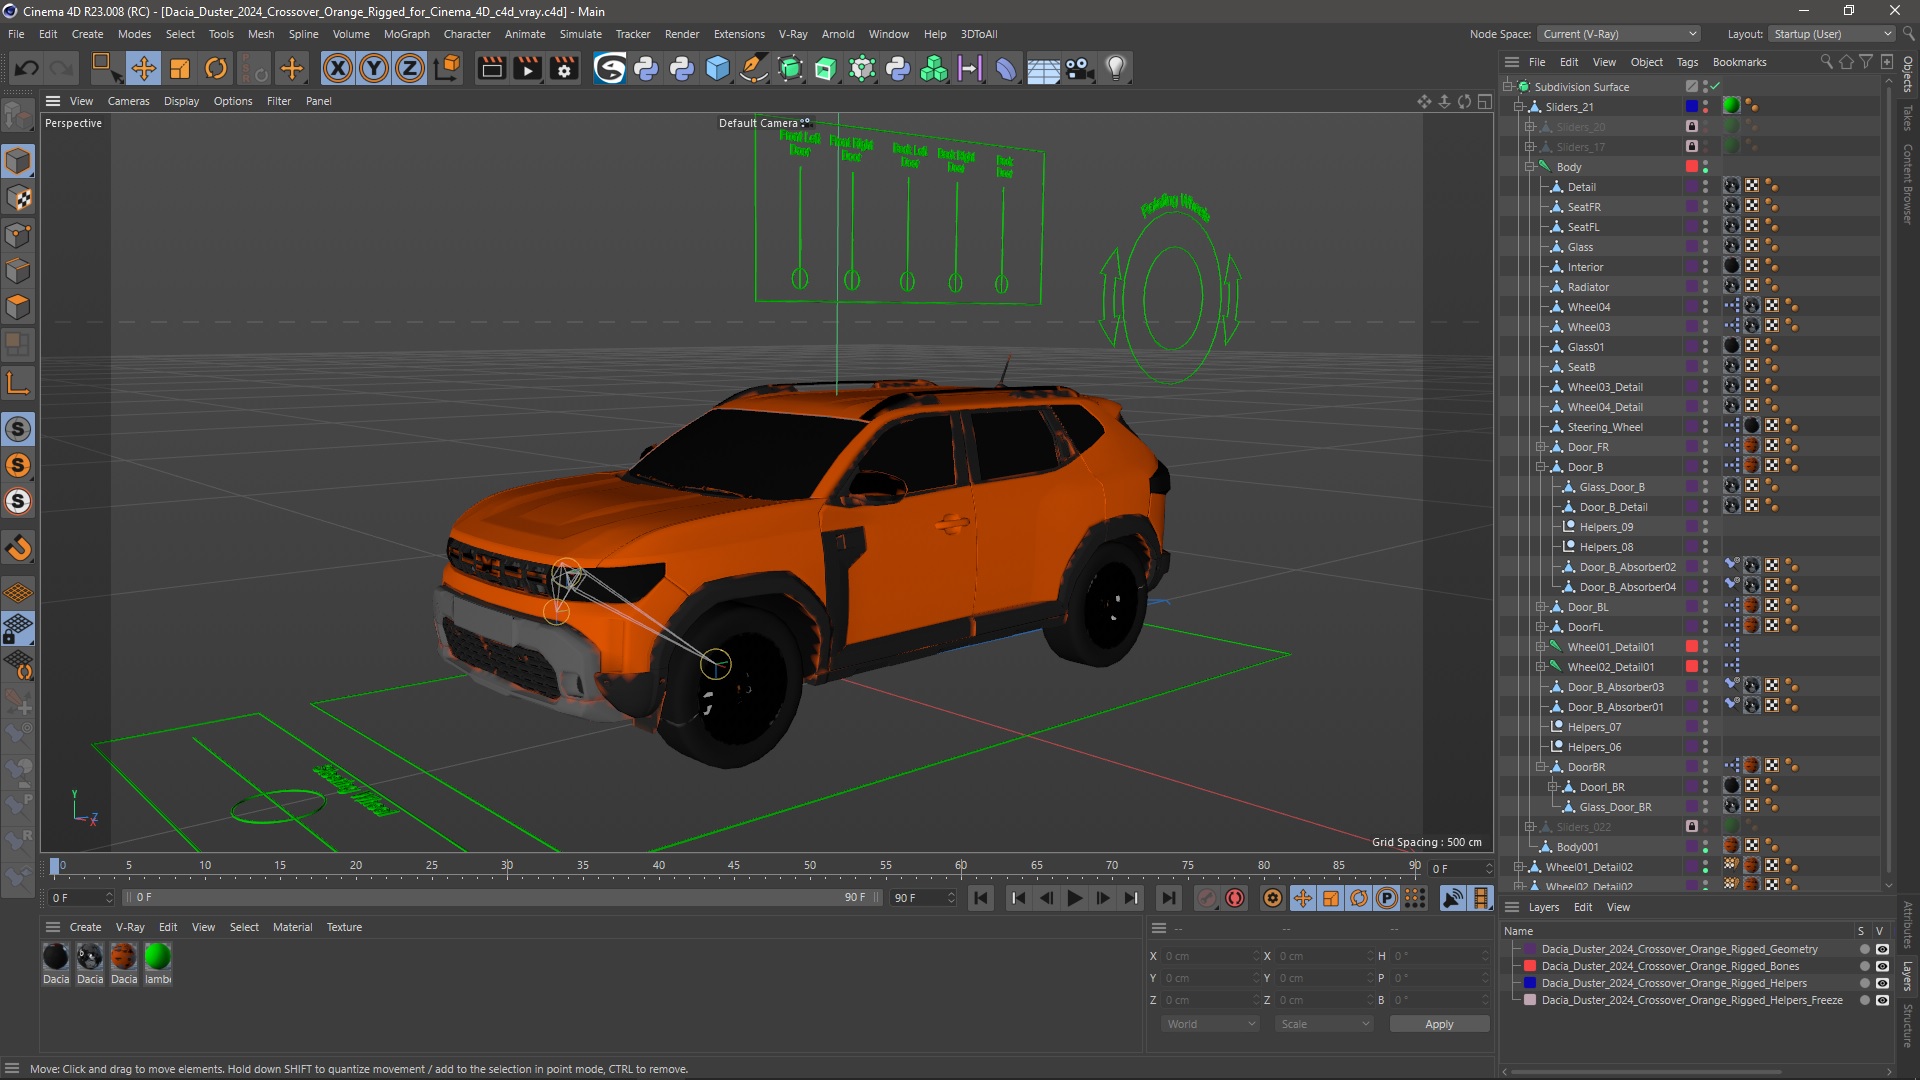Image resolution: width=1920 pixels, height=1080 pixels.
Task: Click the MoGraph cloner green cubes icon
Action: pos(934,68)
